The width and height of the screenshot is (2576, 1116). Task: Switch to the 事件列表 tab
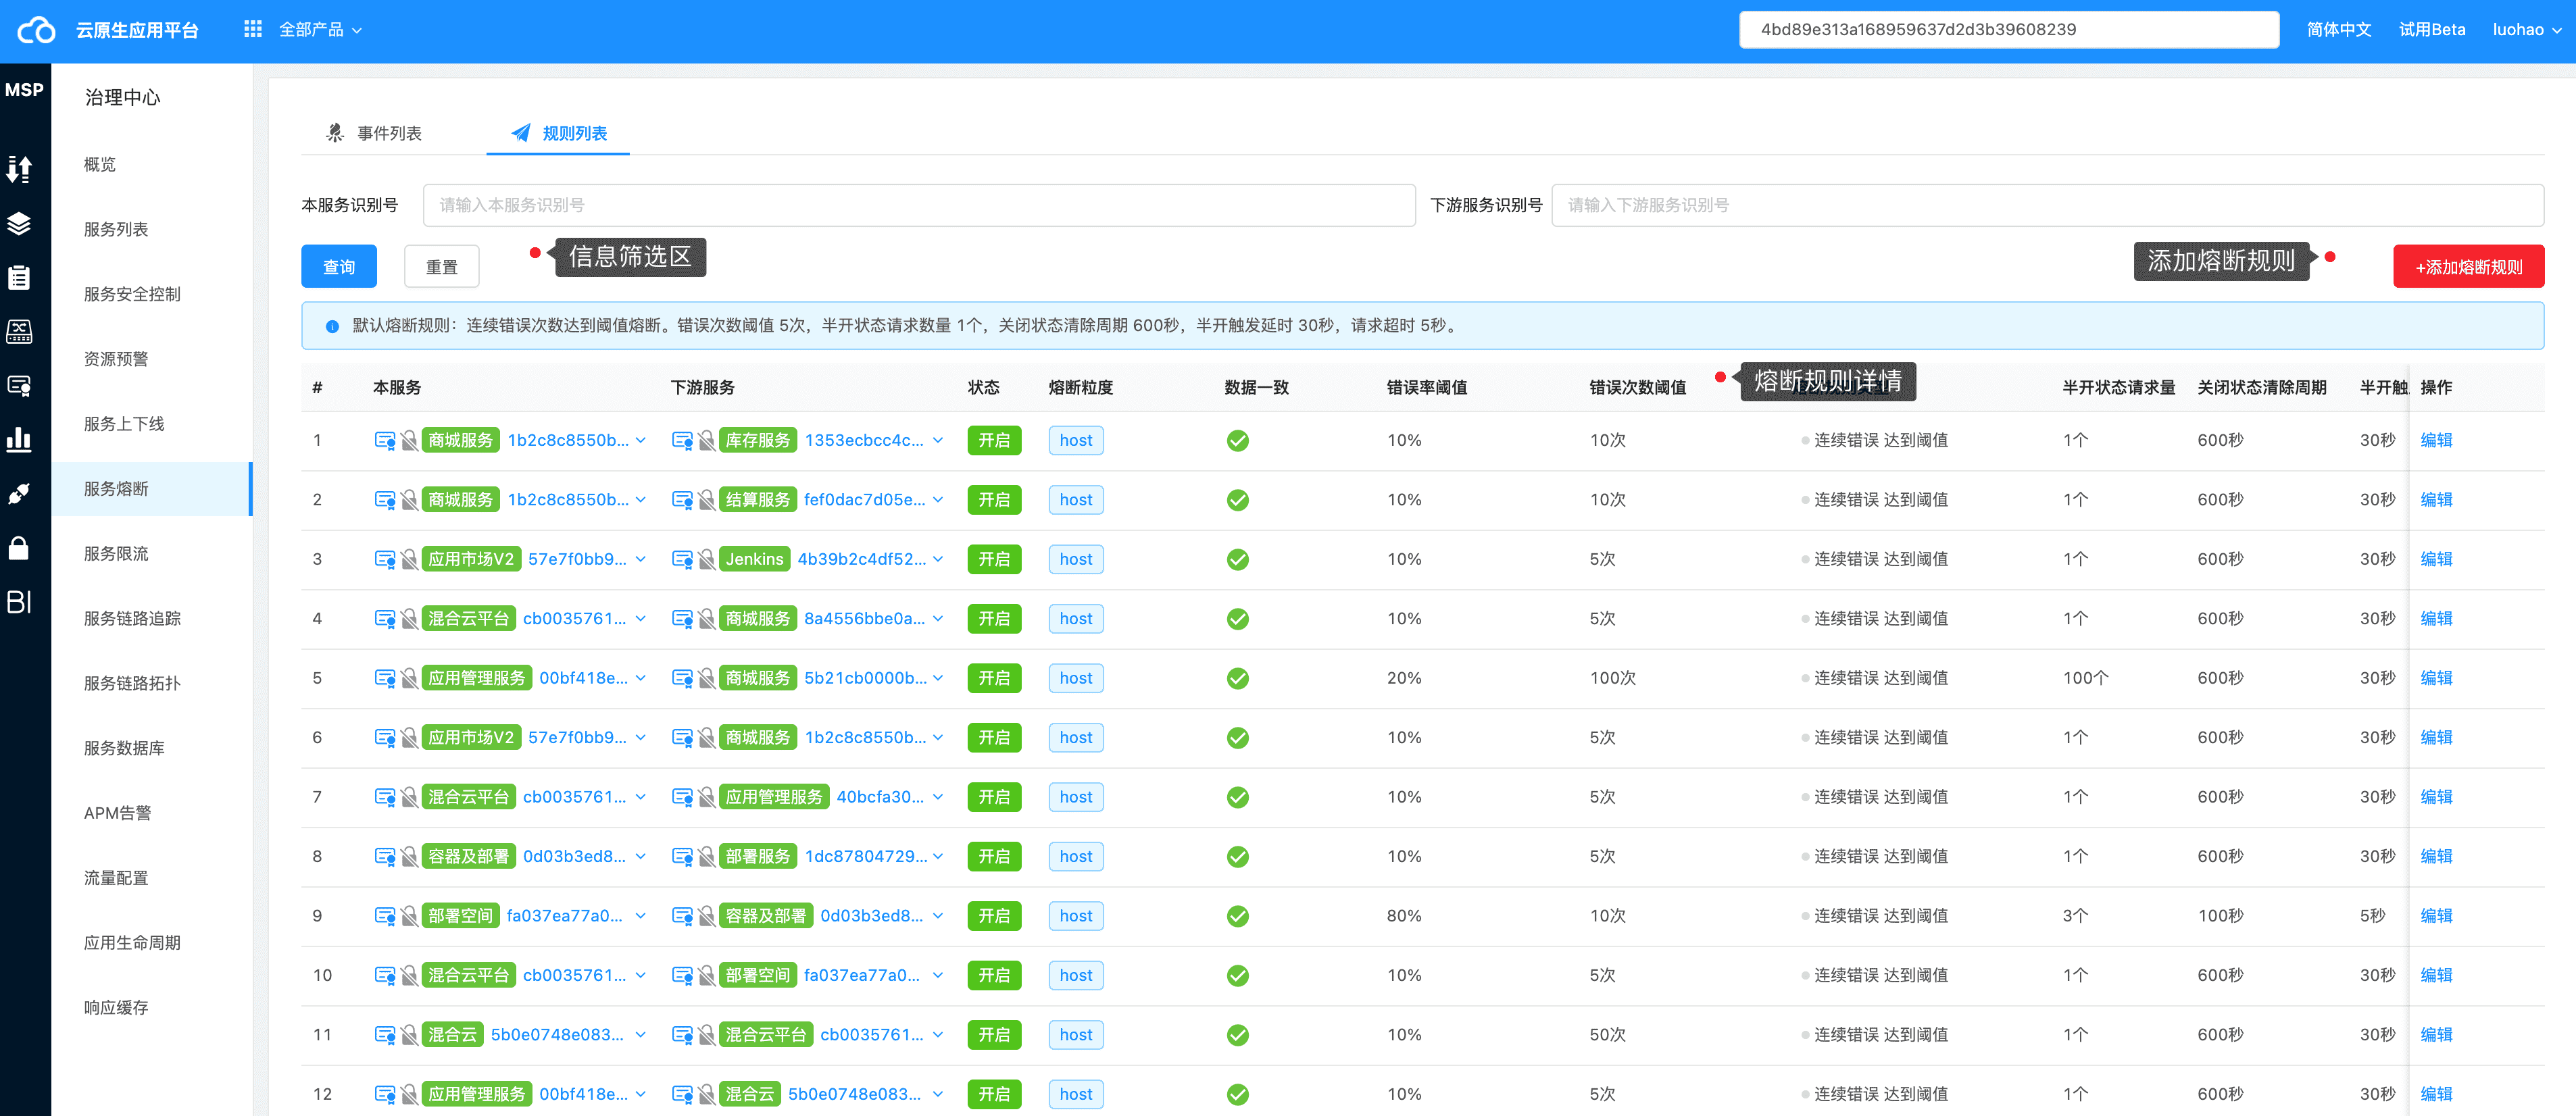pos(375,133)
